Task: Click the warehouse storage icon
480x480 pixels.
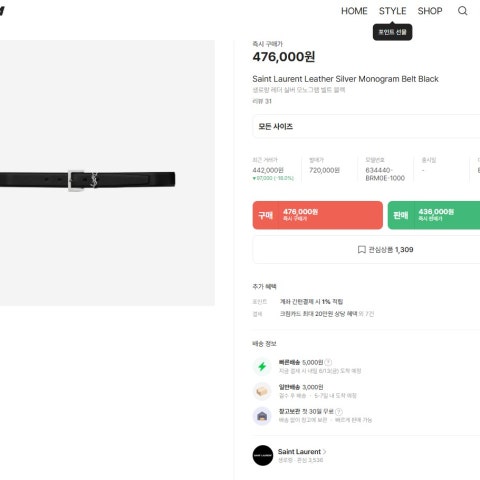Action: pos(262,416)
